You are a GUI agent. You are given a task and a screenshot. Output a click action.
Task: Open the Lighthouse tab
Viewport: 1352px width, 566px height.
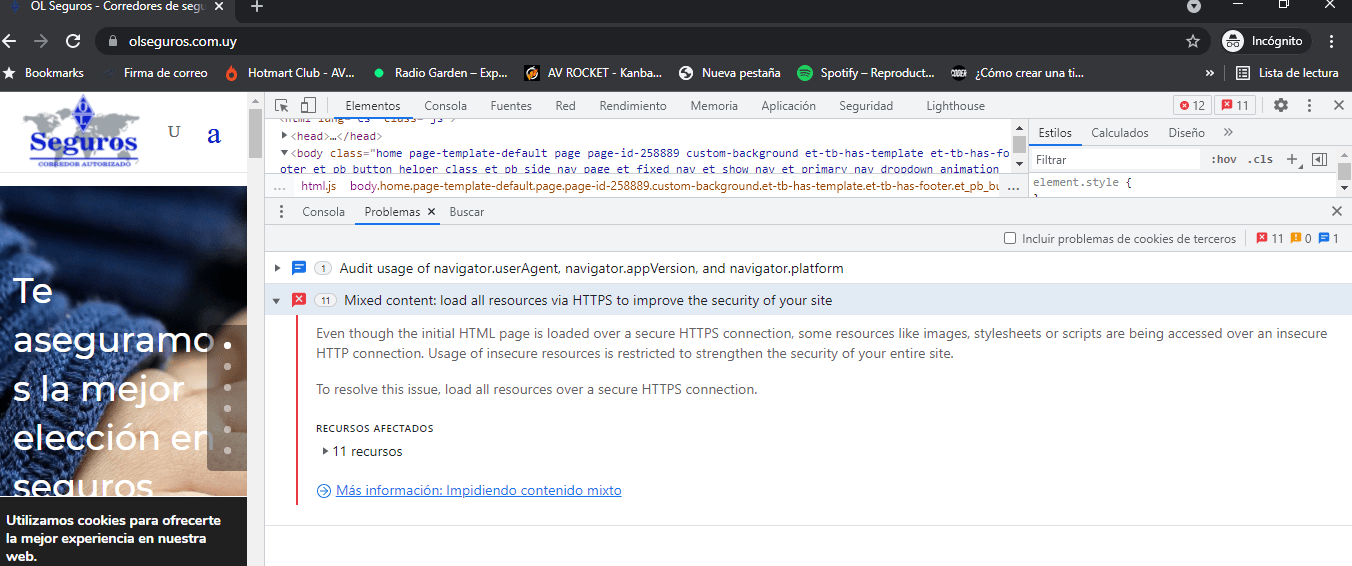coord(955,105)
